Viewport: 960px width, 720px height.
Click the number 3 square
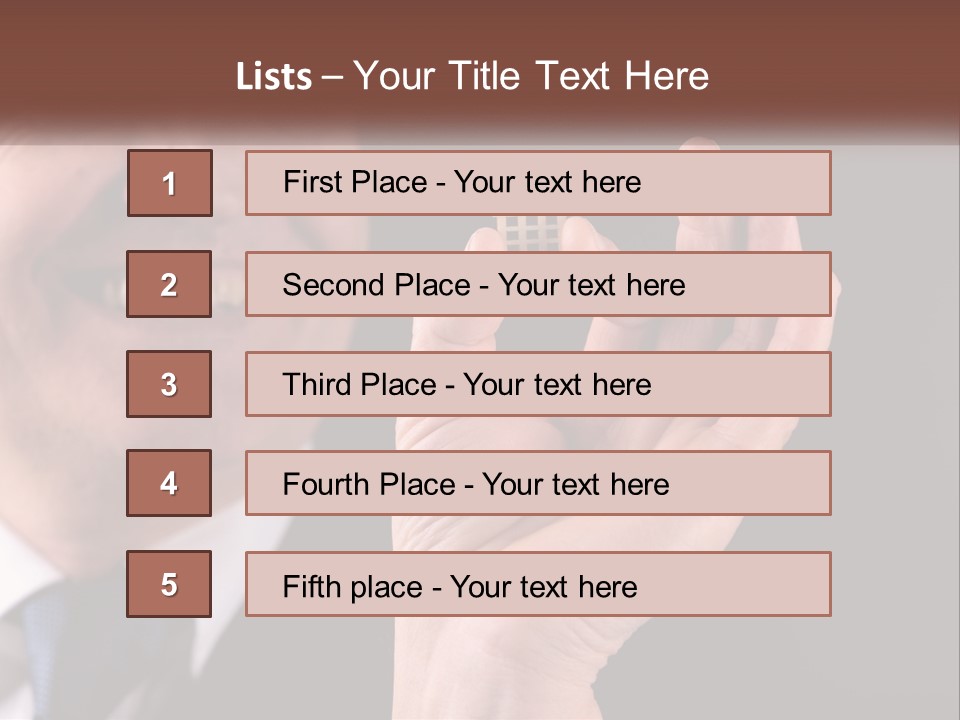point(169,384)
